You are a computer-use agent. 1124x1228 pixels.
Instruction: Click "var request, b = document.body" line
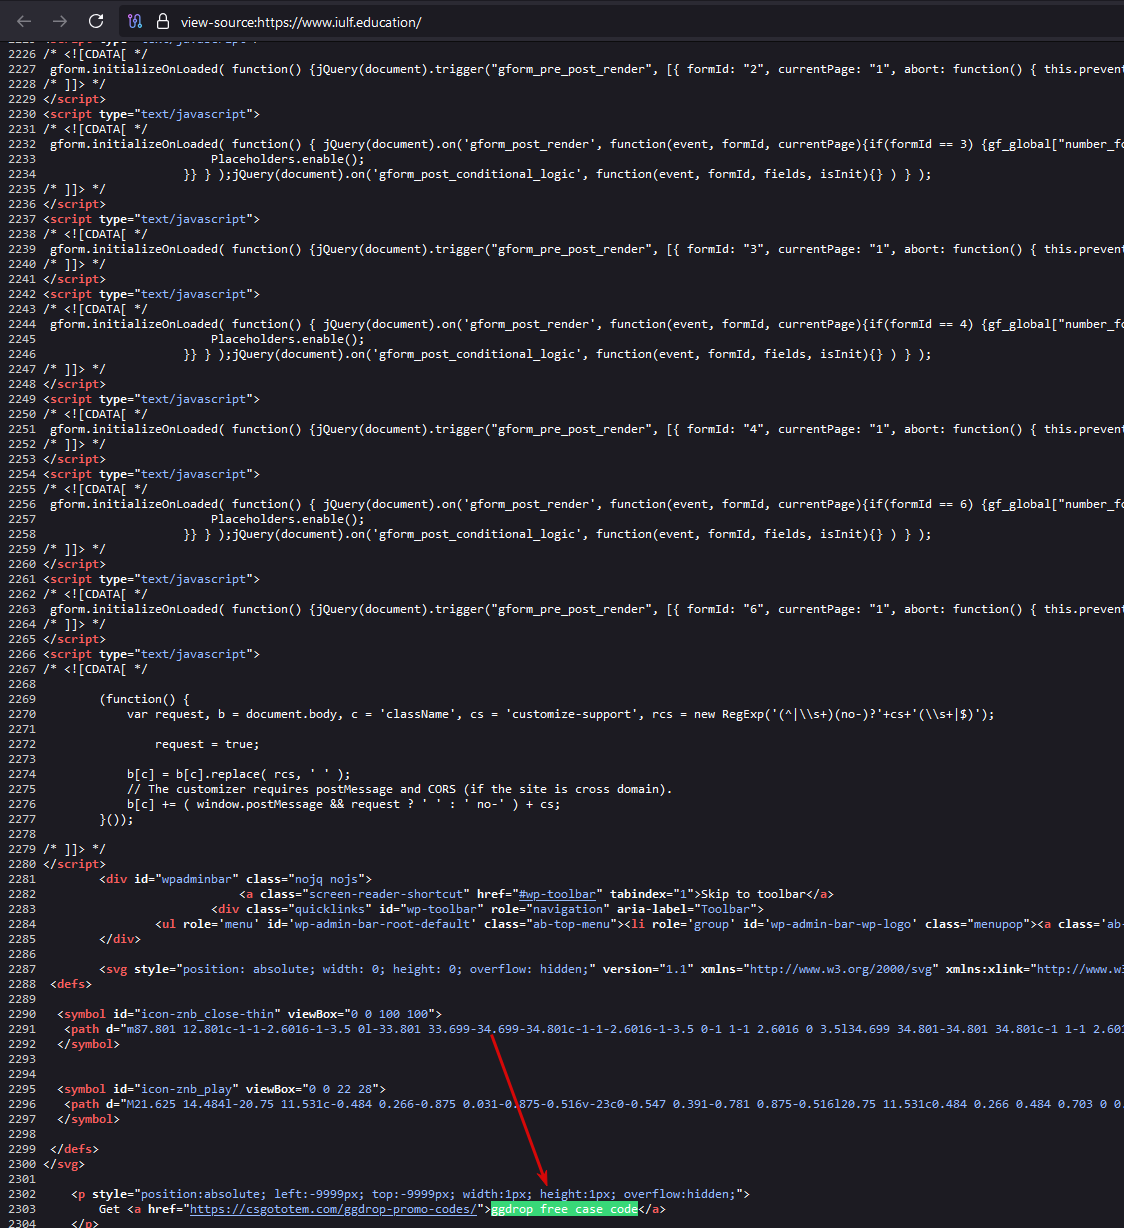click(x=561, y=714)
